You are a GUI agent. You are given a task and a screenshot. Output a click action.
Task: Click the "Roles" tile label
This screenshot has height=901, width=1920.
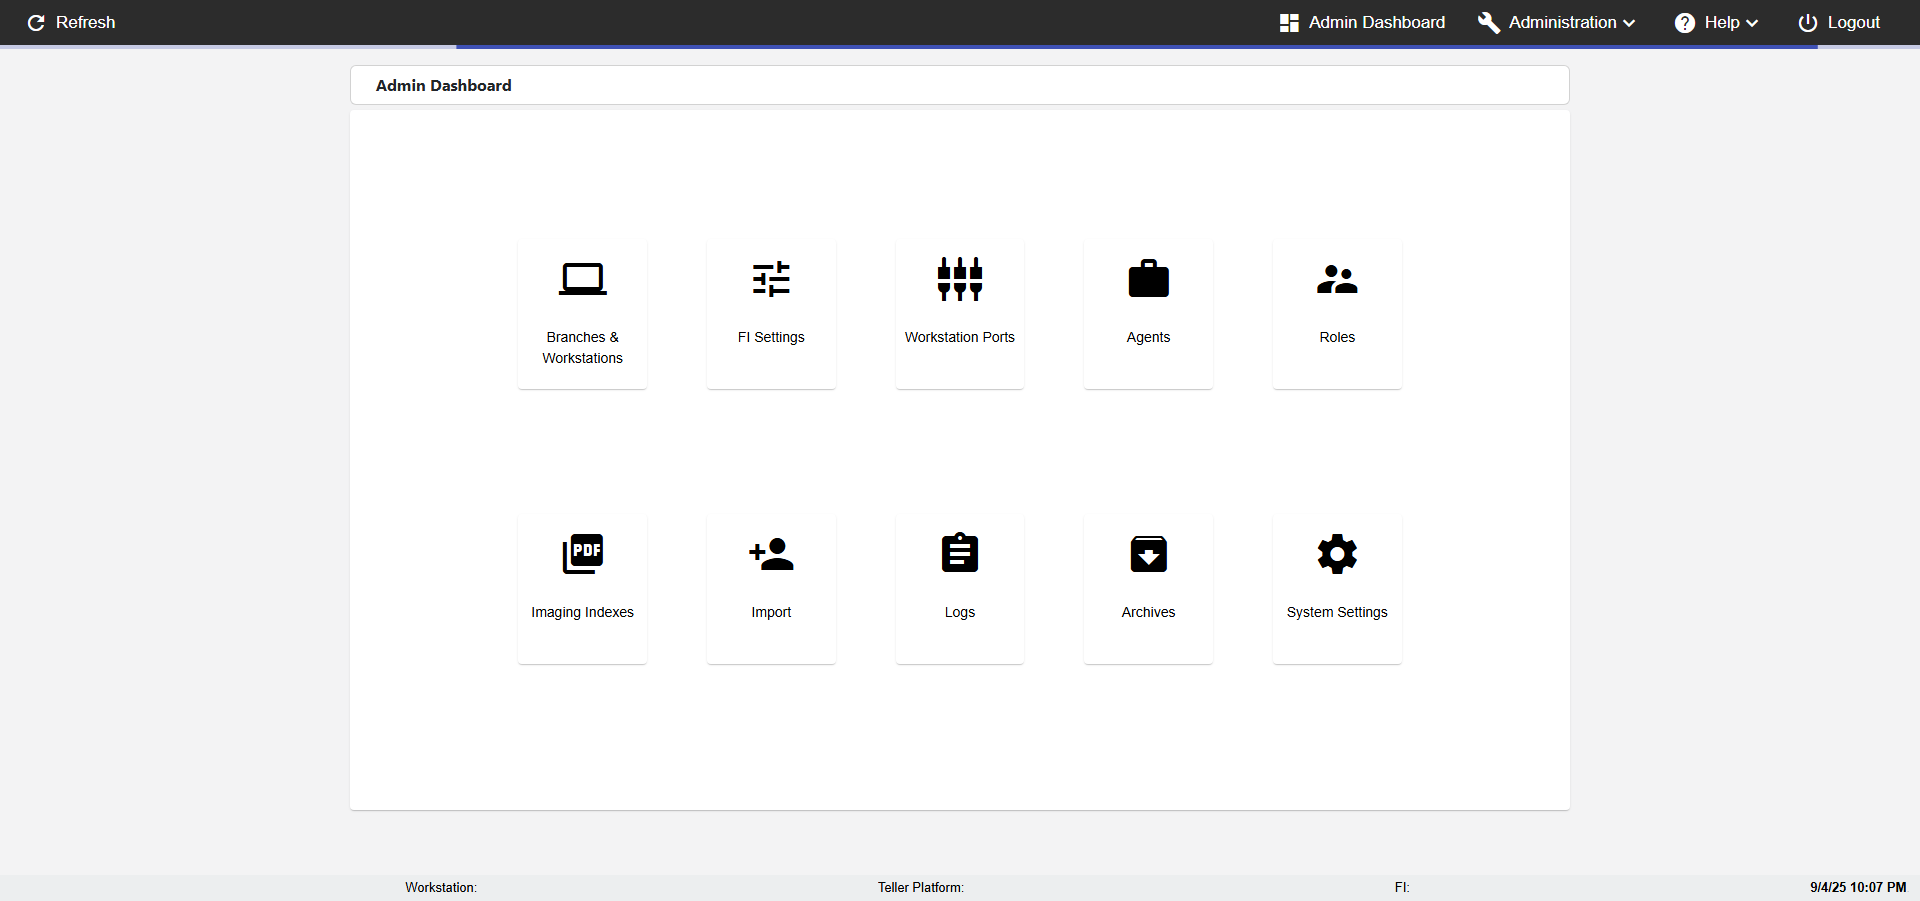click(1337, 337)
